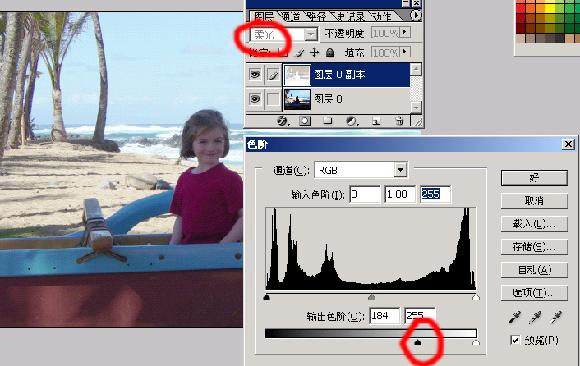The width and height of the screenshot is (580, 366).
Task: Expand the 不透明度 opacity slider arrow
Action: point(405,33)
